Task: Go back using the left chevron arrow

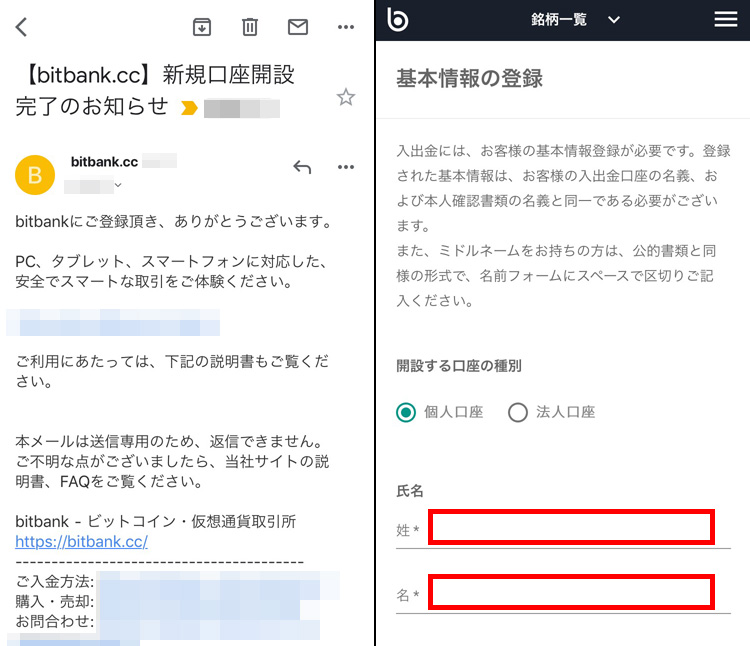Action: [22, 27]
